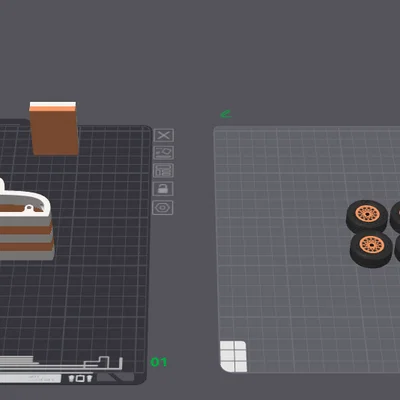Remove plate 01 with the X icon
400x400 pixels.
(x=163, y=136)
